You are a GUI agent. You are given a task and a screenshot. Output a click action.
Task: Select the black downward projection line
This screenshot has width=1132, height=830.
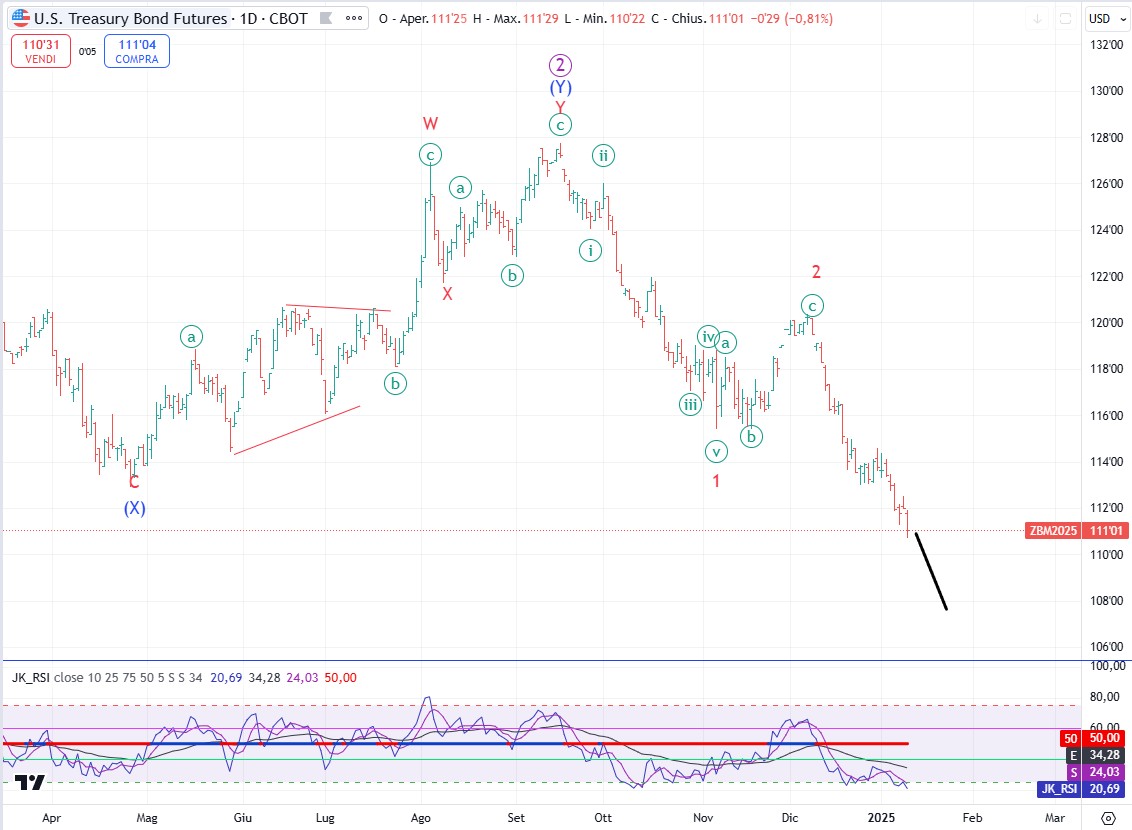click(x=931, y=571)
